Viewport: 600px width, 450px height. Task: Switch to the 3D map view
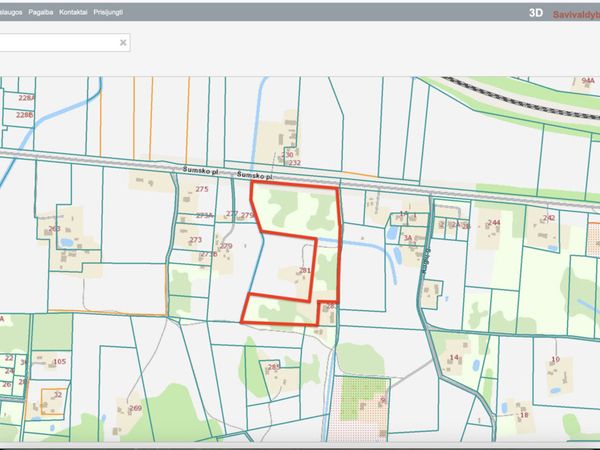[x=535, y=14]
